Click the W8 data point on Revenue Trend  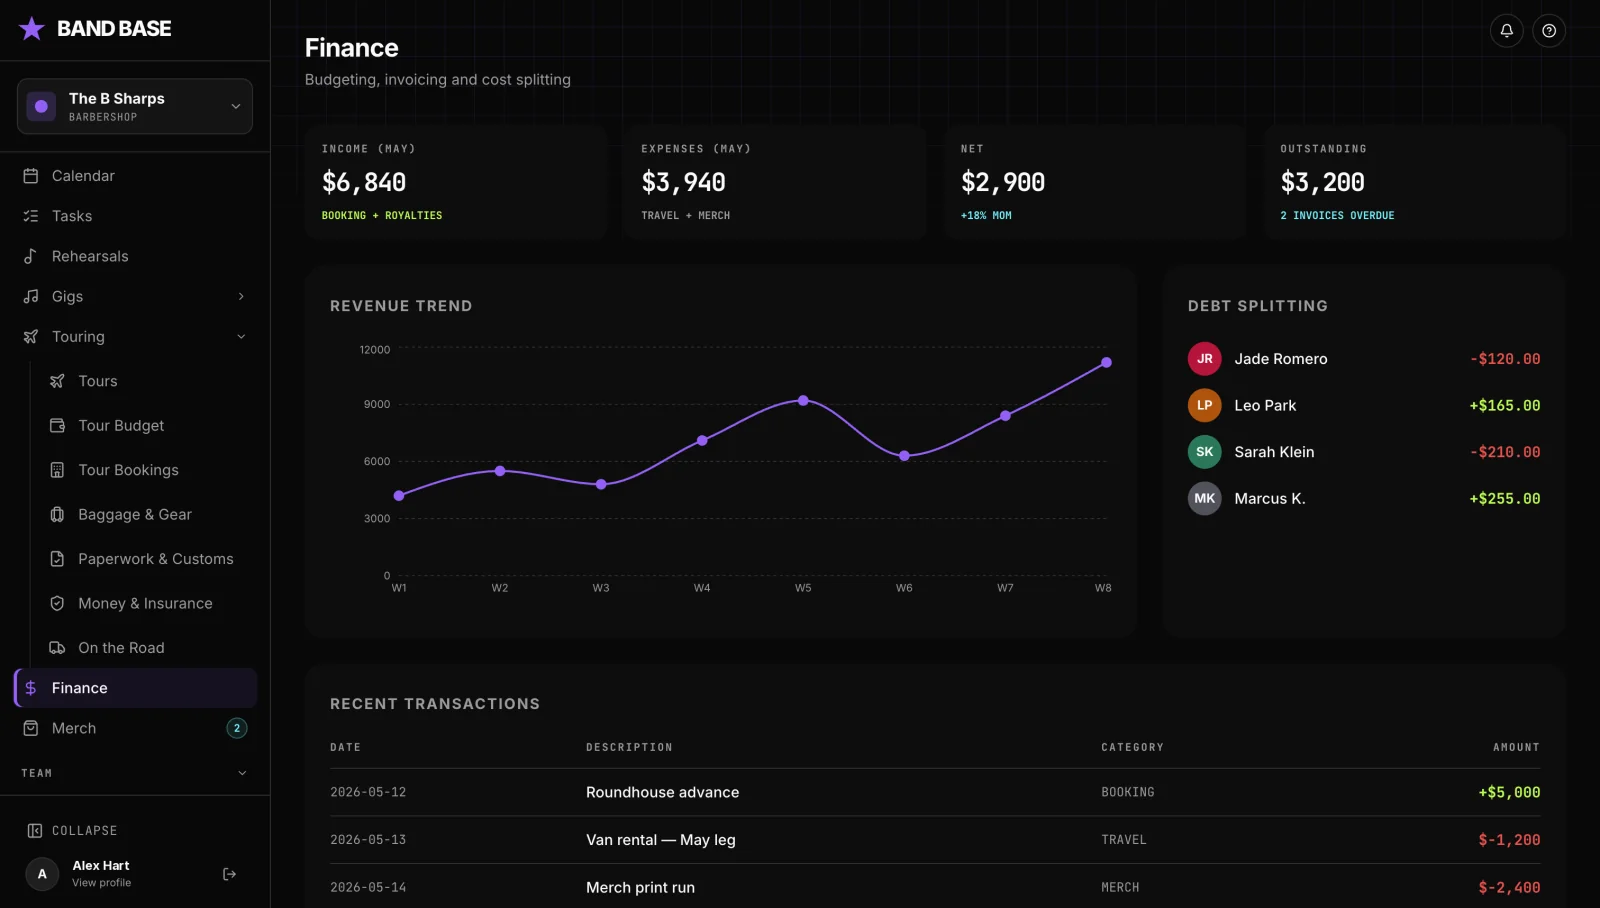(1106, 363)
